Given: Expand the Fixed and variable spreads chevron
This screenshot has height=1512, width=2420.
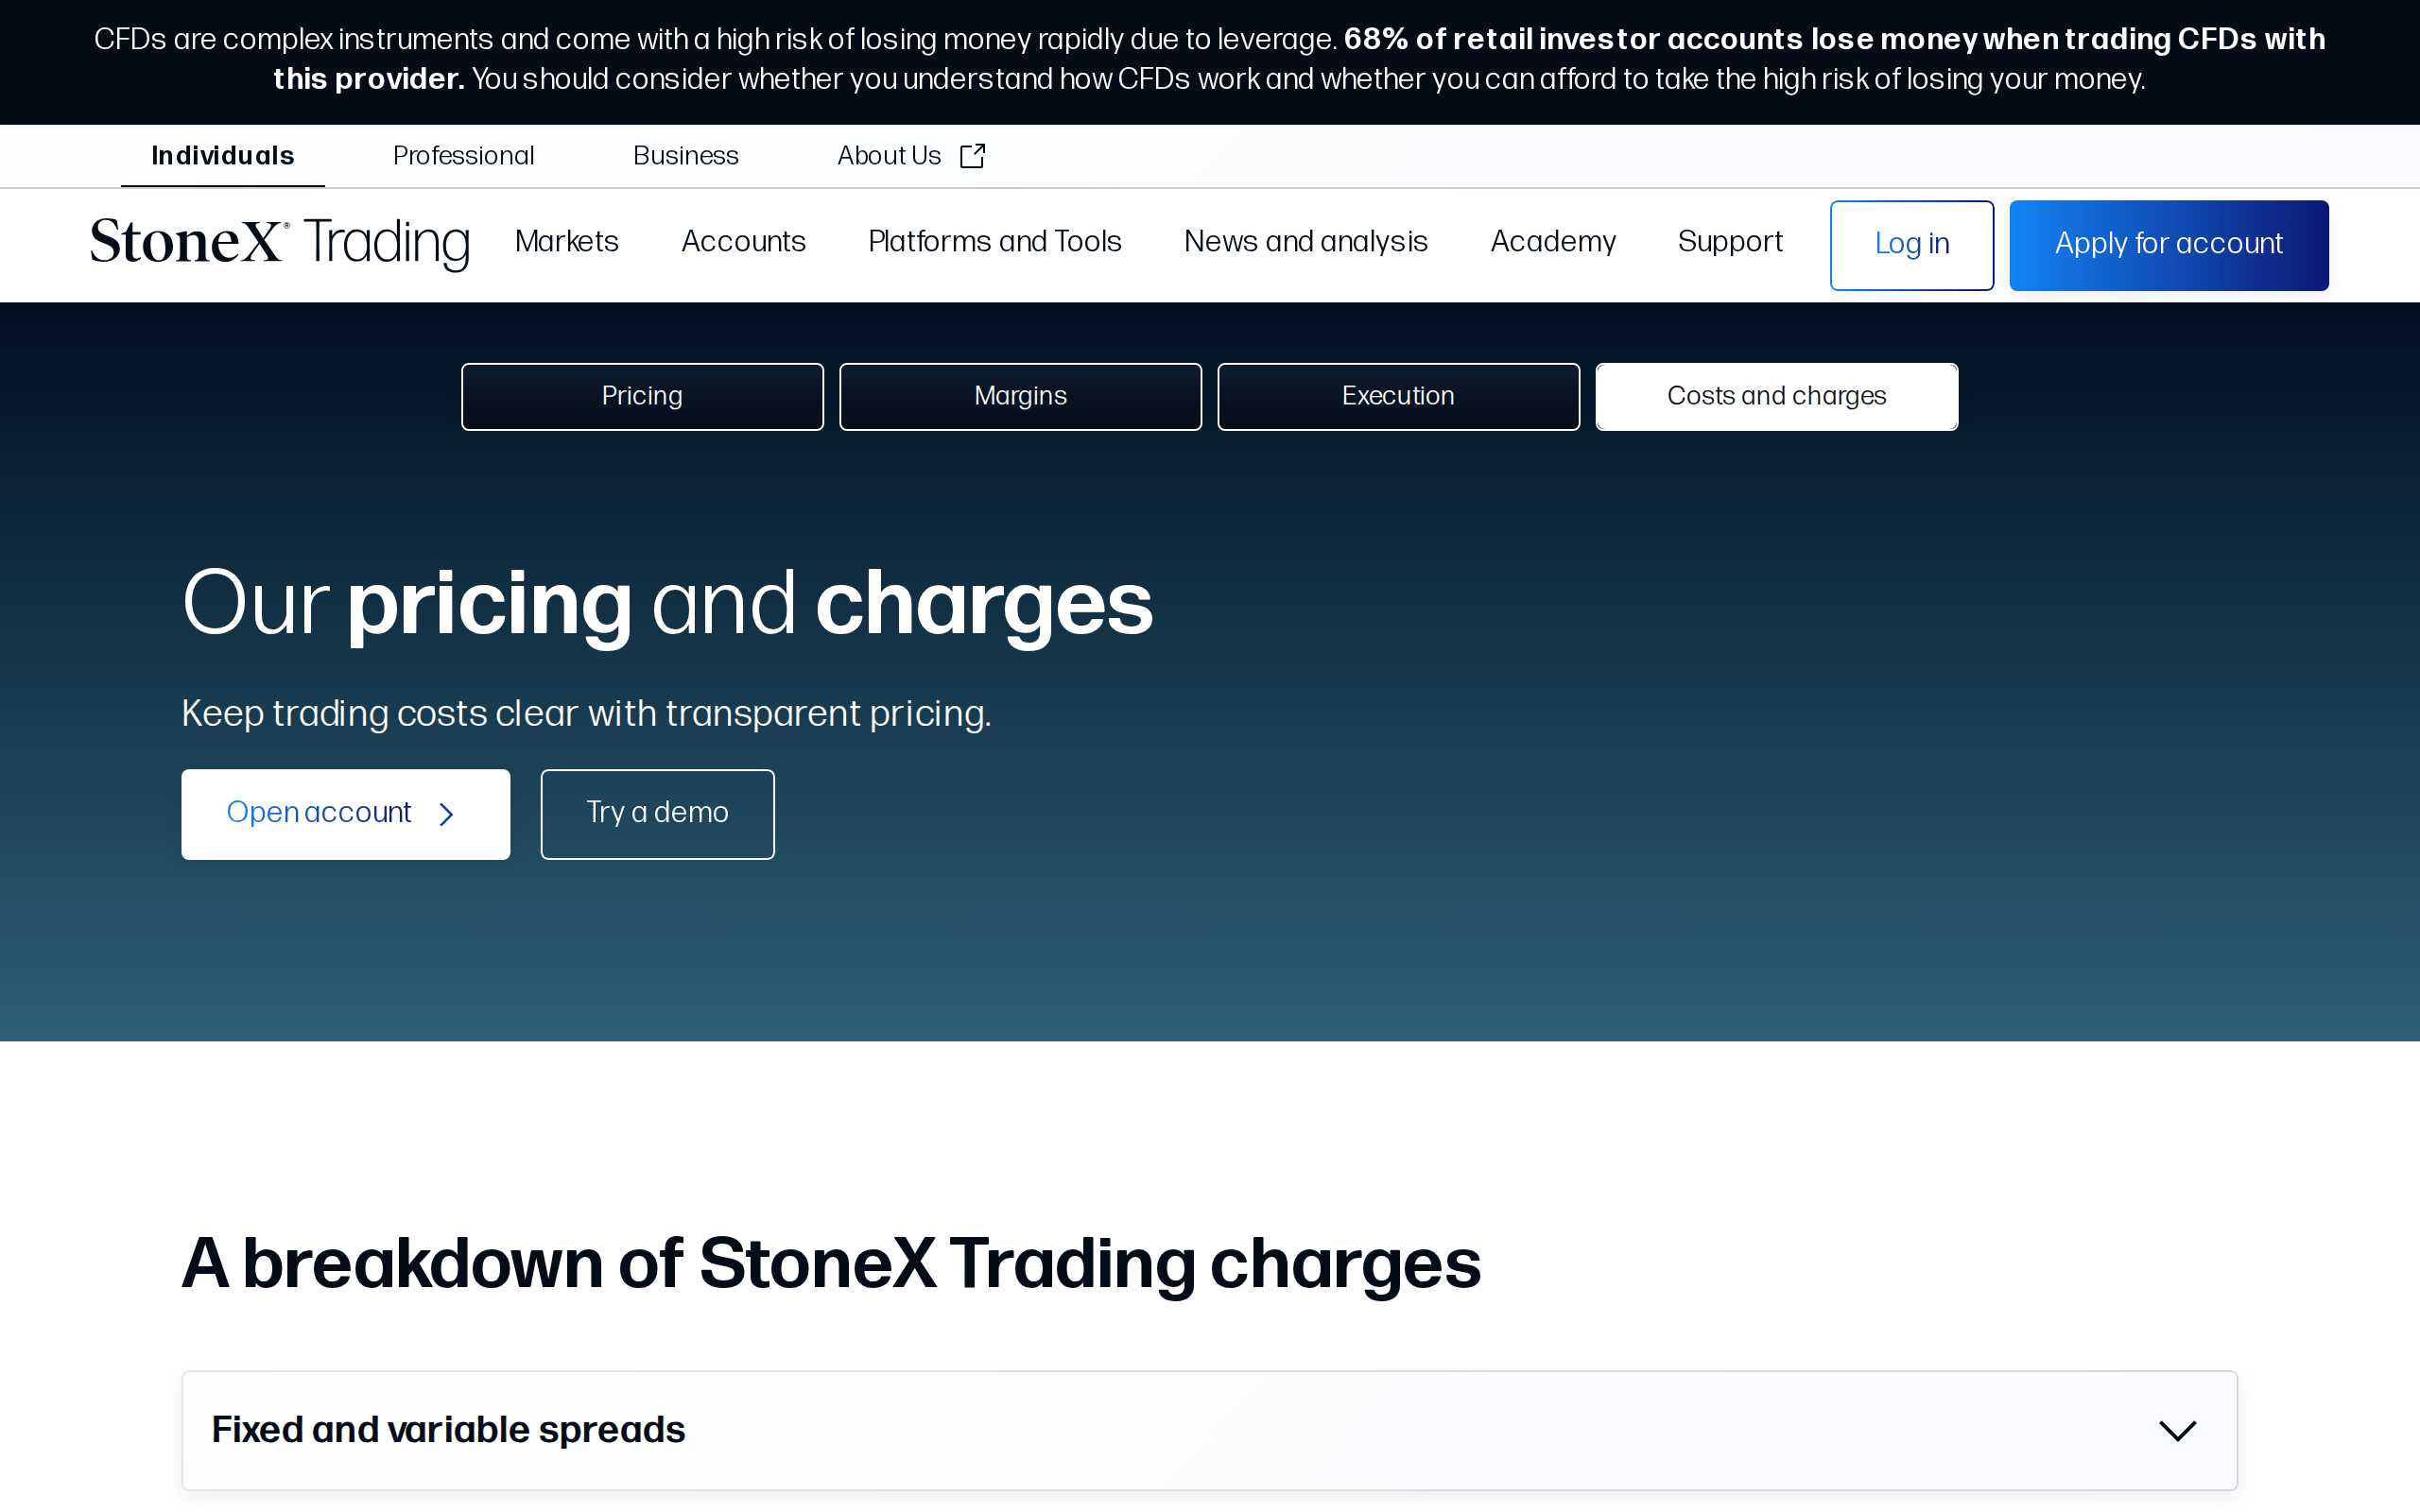Looking at the screenshot, I should (x=2177, y=1430).
